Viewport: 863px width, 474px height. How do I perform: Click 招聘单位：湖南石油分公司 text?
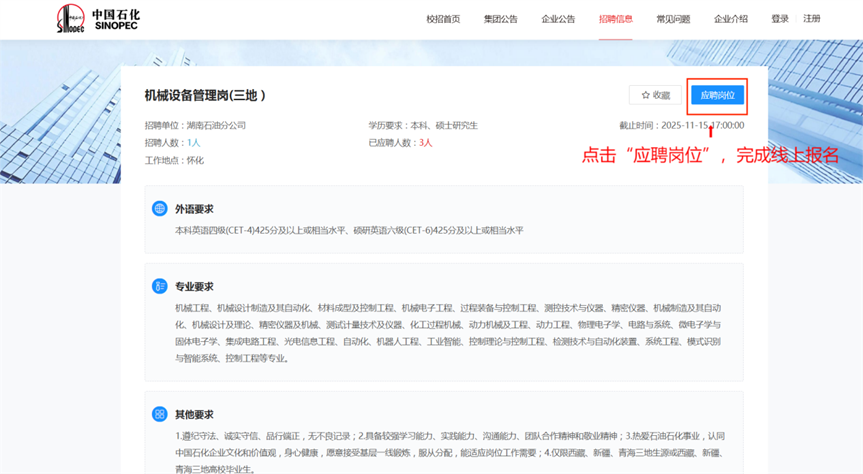coord(195,126)
